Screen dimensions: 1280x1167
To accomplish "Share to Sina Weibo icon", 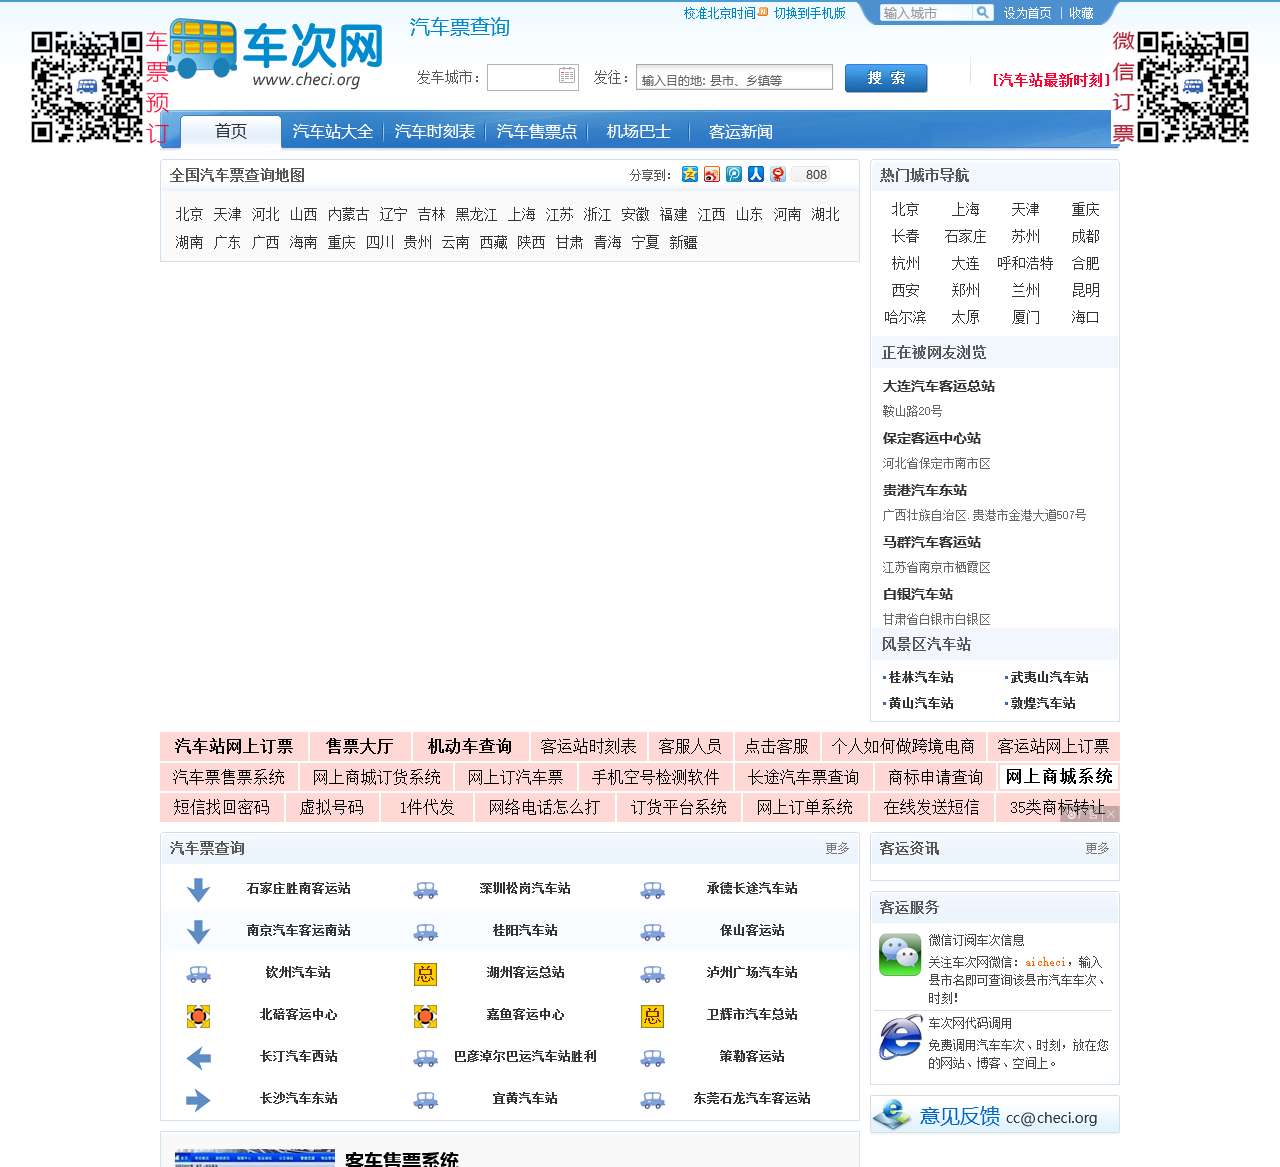I will (712, 174).
